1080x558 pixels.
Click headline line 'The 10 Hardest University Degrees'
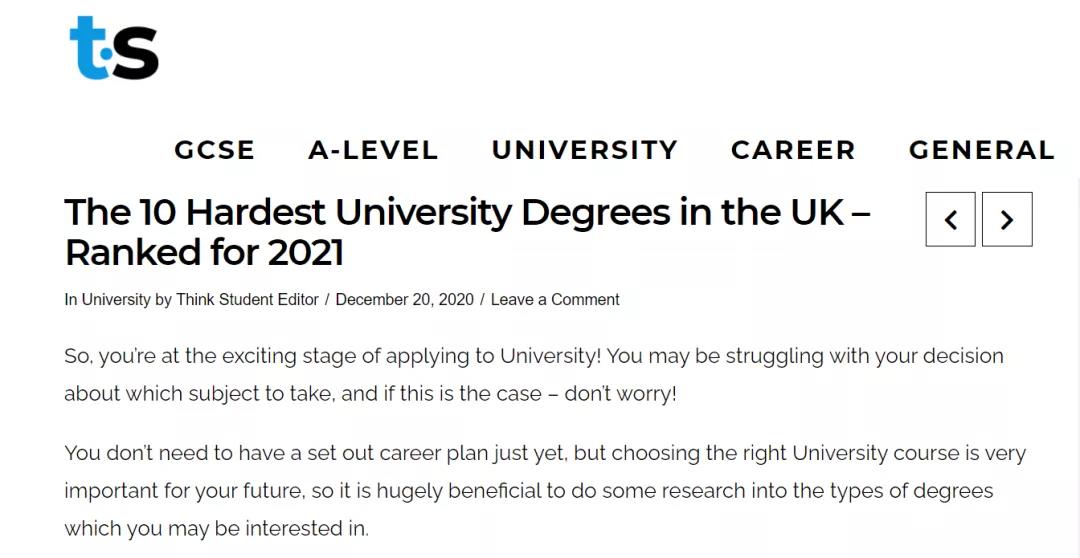click(x=467, y=213)
